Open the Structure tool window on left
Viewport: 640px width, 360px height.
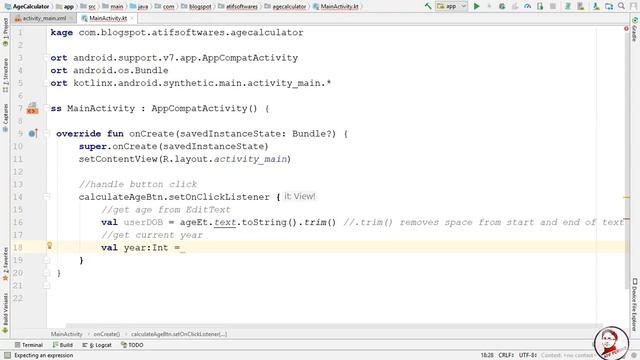[5, 76]
